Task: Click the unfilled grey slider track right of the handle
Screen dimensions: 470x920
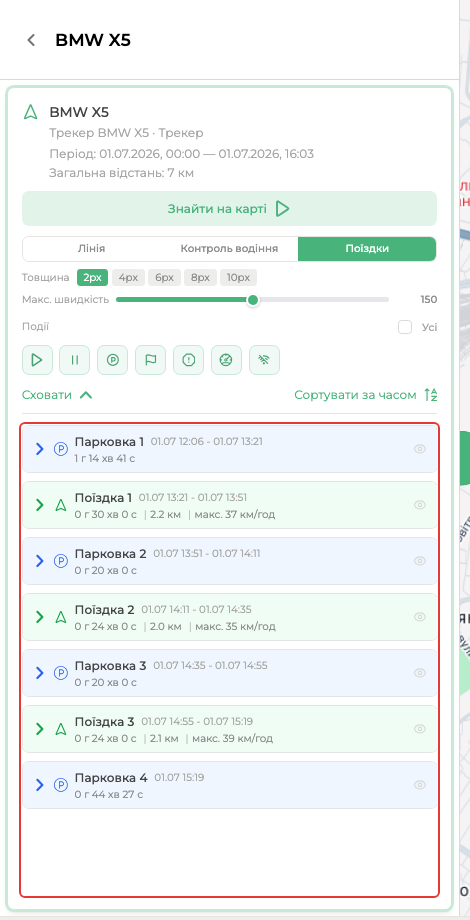Action: [324, 300]
